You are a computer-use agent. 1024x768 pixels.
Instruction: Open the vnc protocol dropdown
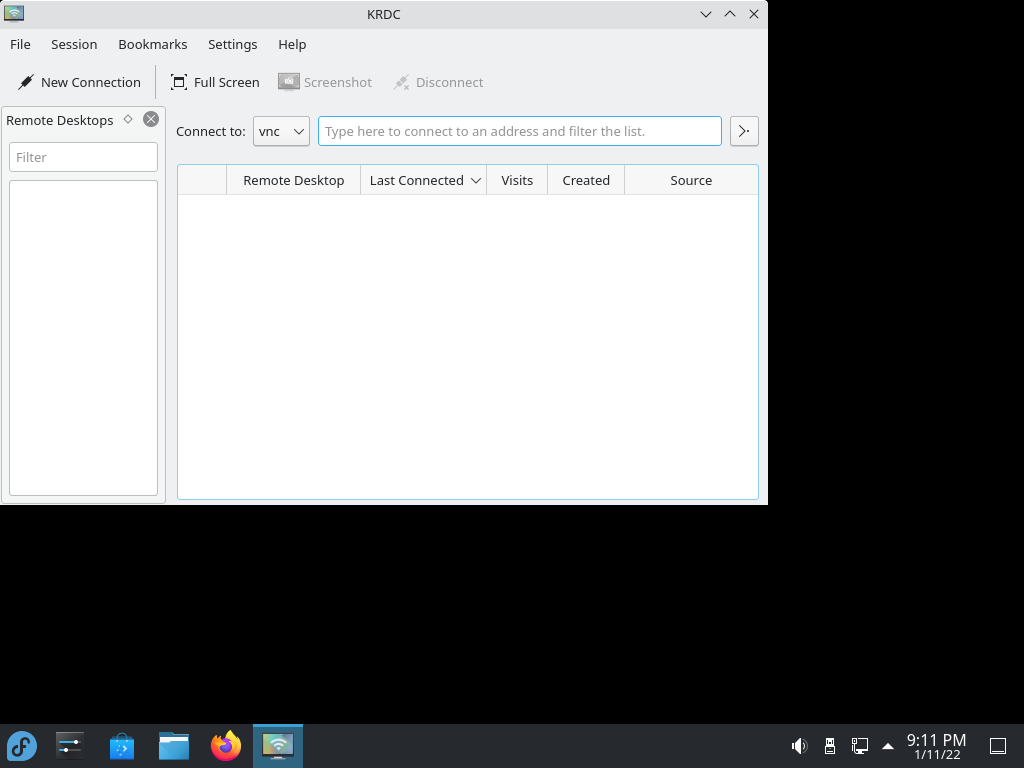coord(281,131)
